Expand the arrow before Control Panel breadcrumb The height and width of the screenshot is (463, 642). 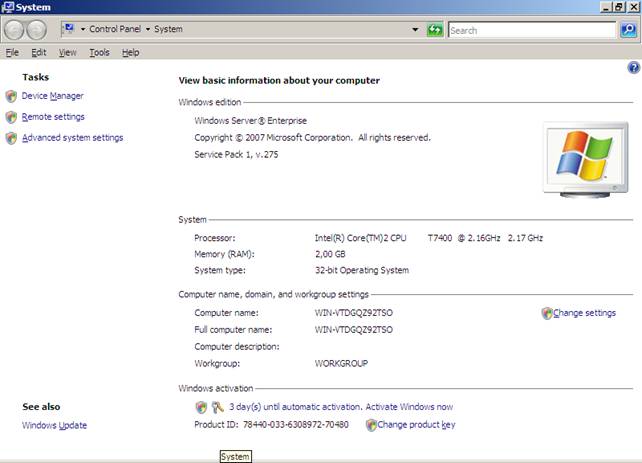(83, 29)
